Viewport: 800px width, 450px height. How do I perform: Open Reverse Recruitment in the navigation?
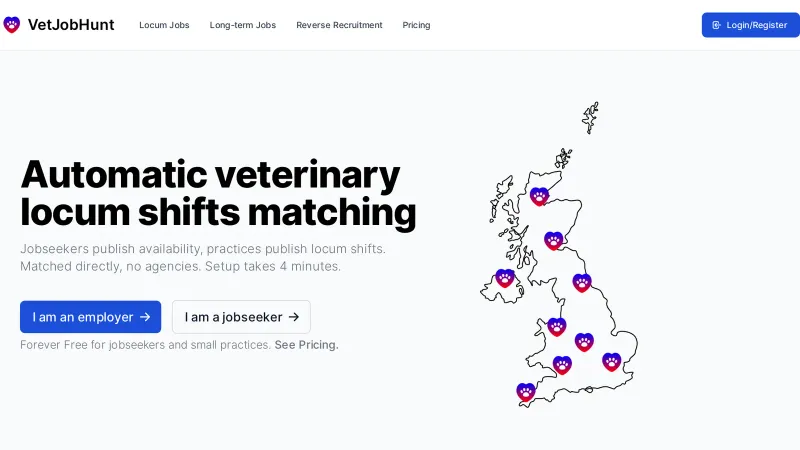339,25
